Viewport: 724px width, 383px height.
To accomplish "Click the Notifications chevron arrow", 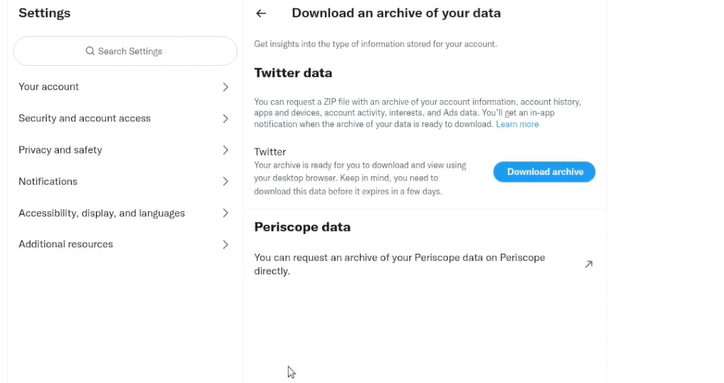I will [225, 182].
